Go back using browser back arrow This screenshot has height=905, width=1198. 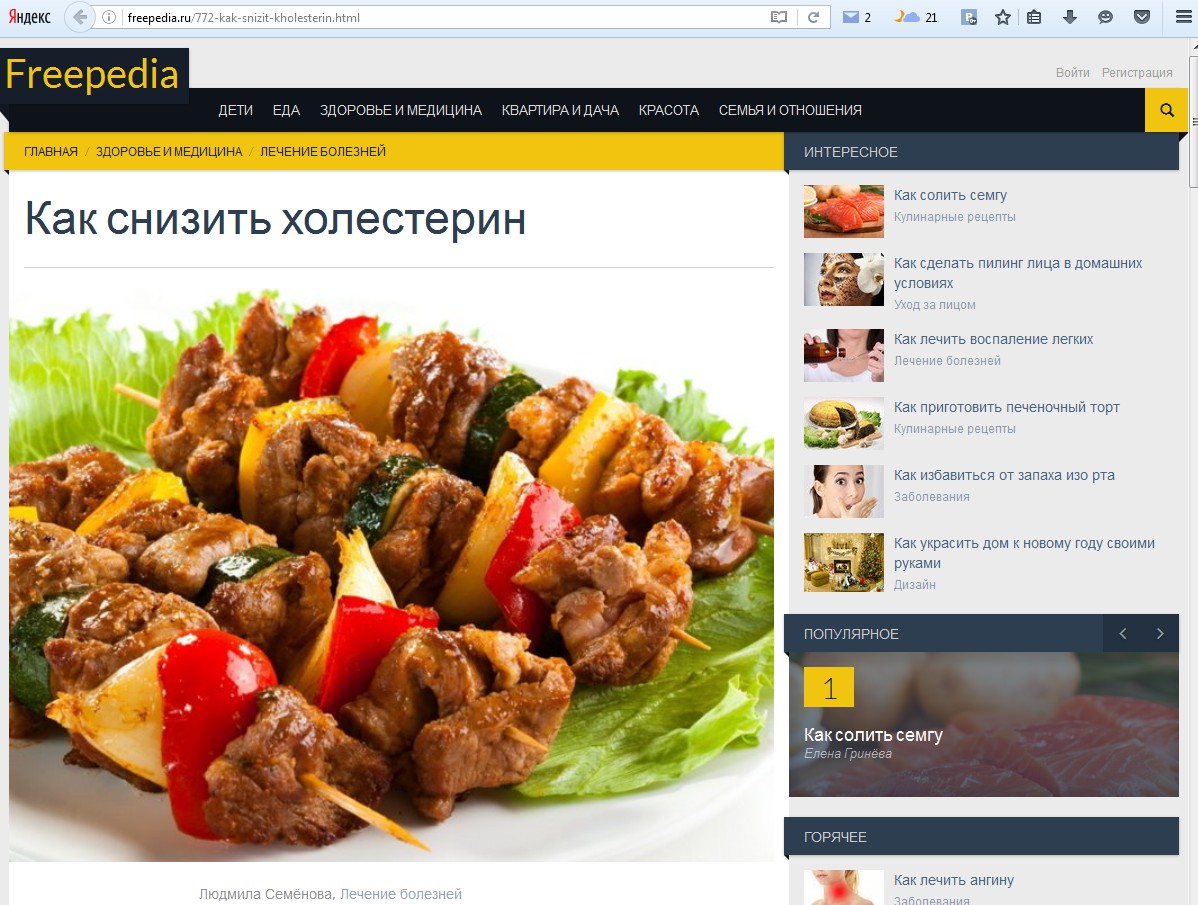[x=79, y=17]
